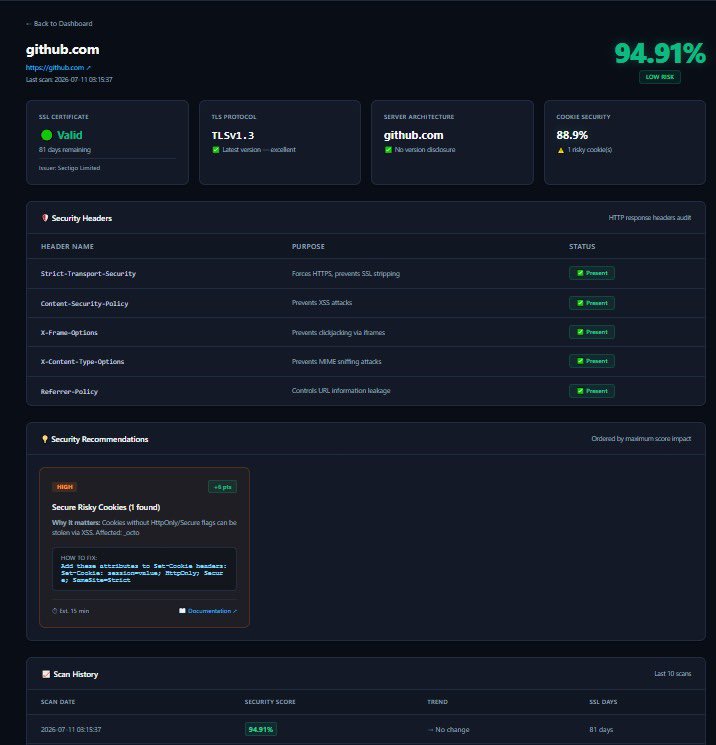
Task: Open the https://github.com external link
Action: [x=58, y=67]
